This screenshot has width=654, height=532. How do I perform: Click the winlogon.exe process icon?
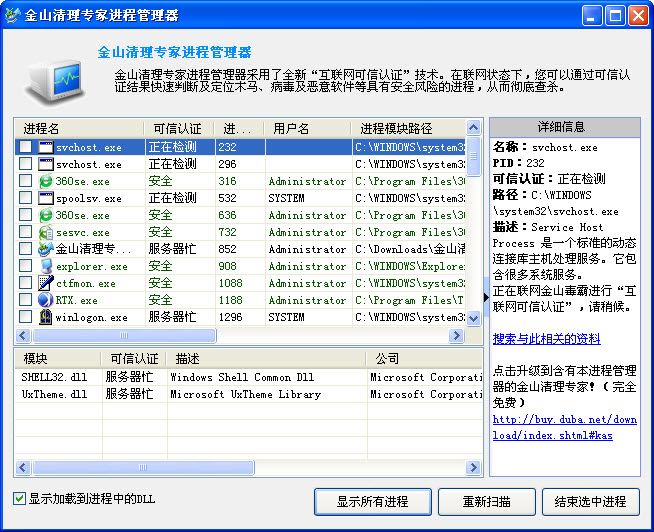click(x=45, y=317)
